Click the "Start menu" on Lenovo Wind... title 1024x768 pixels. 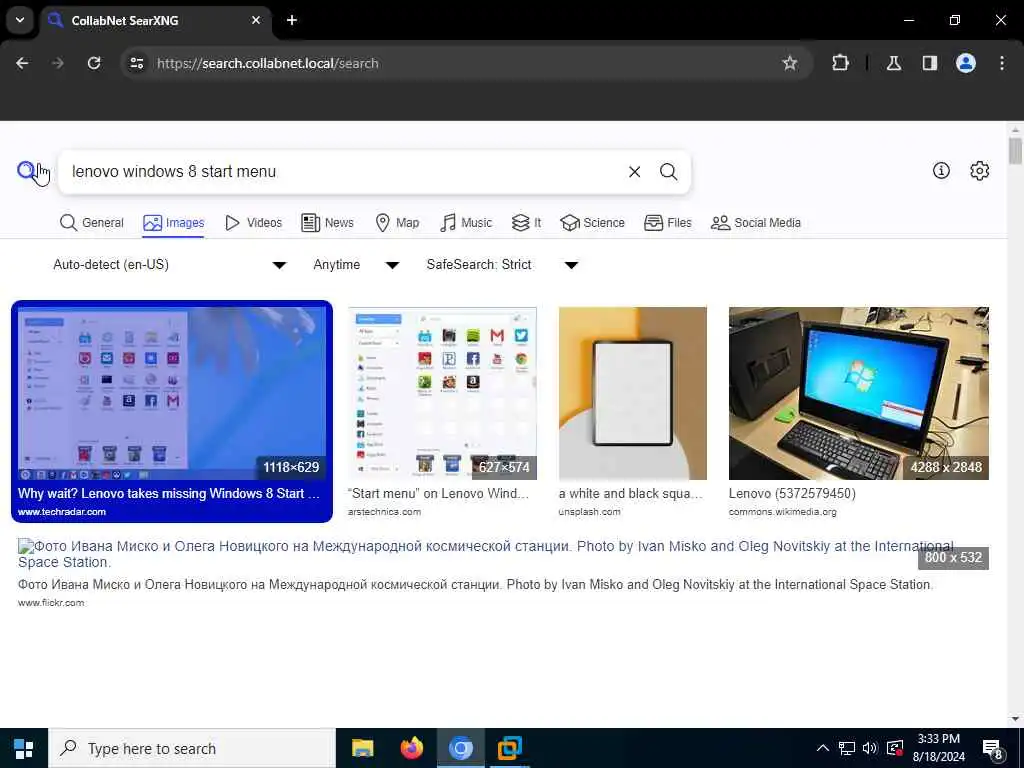438,494
